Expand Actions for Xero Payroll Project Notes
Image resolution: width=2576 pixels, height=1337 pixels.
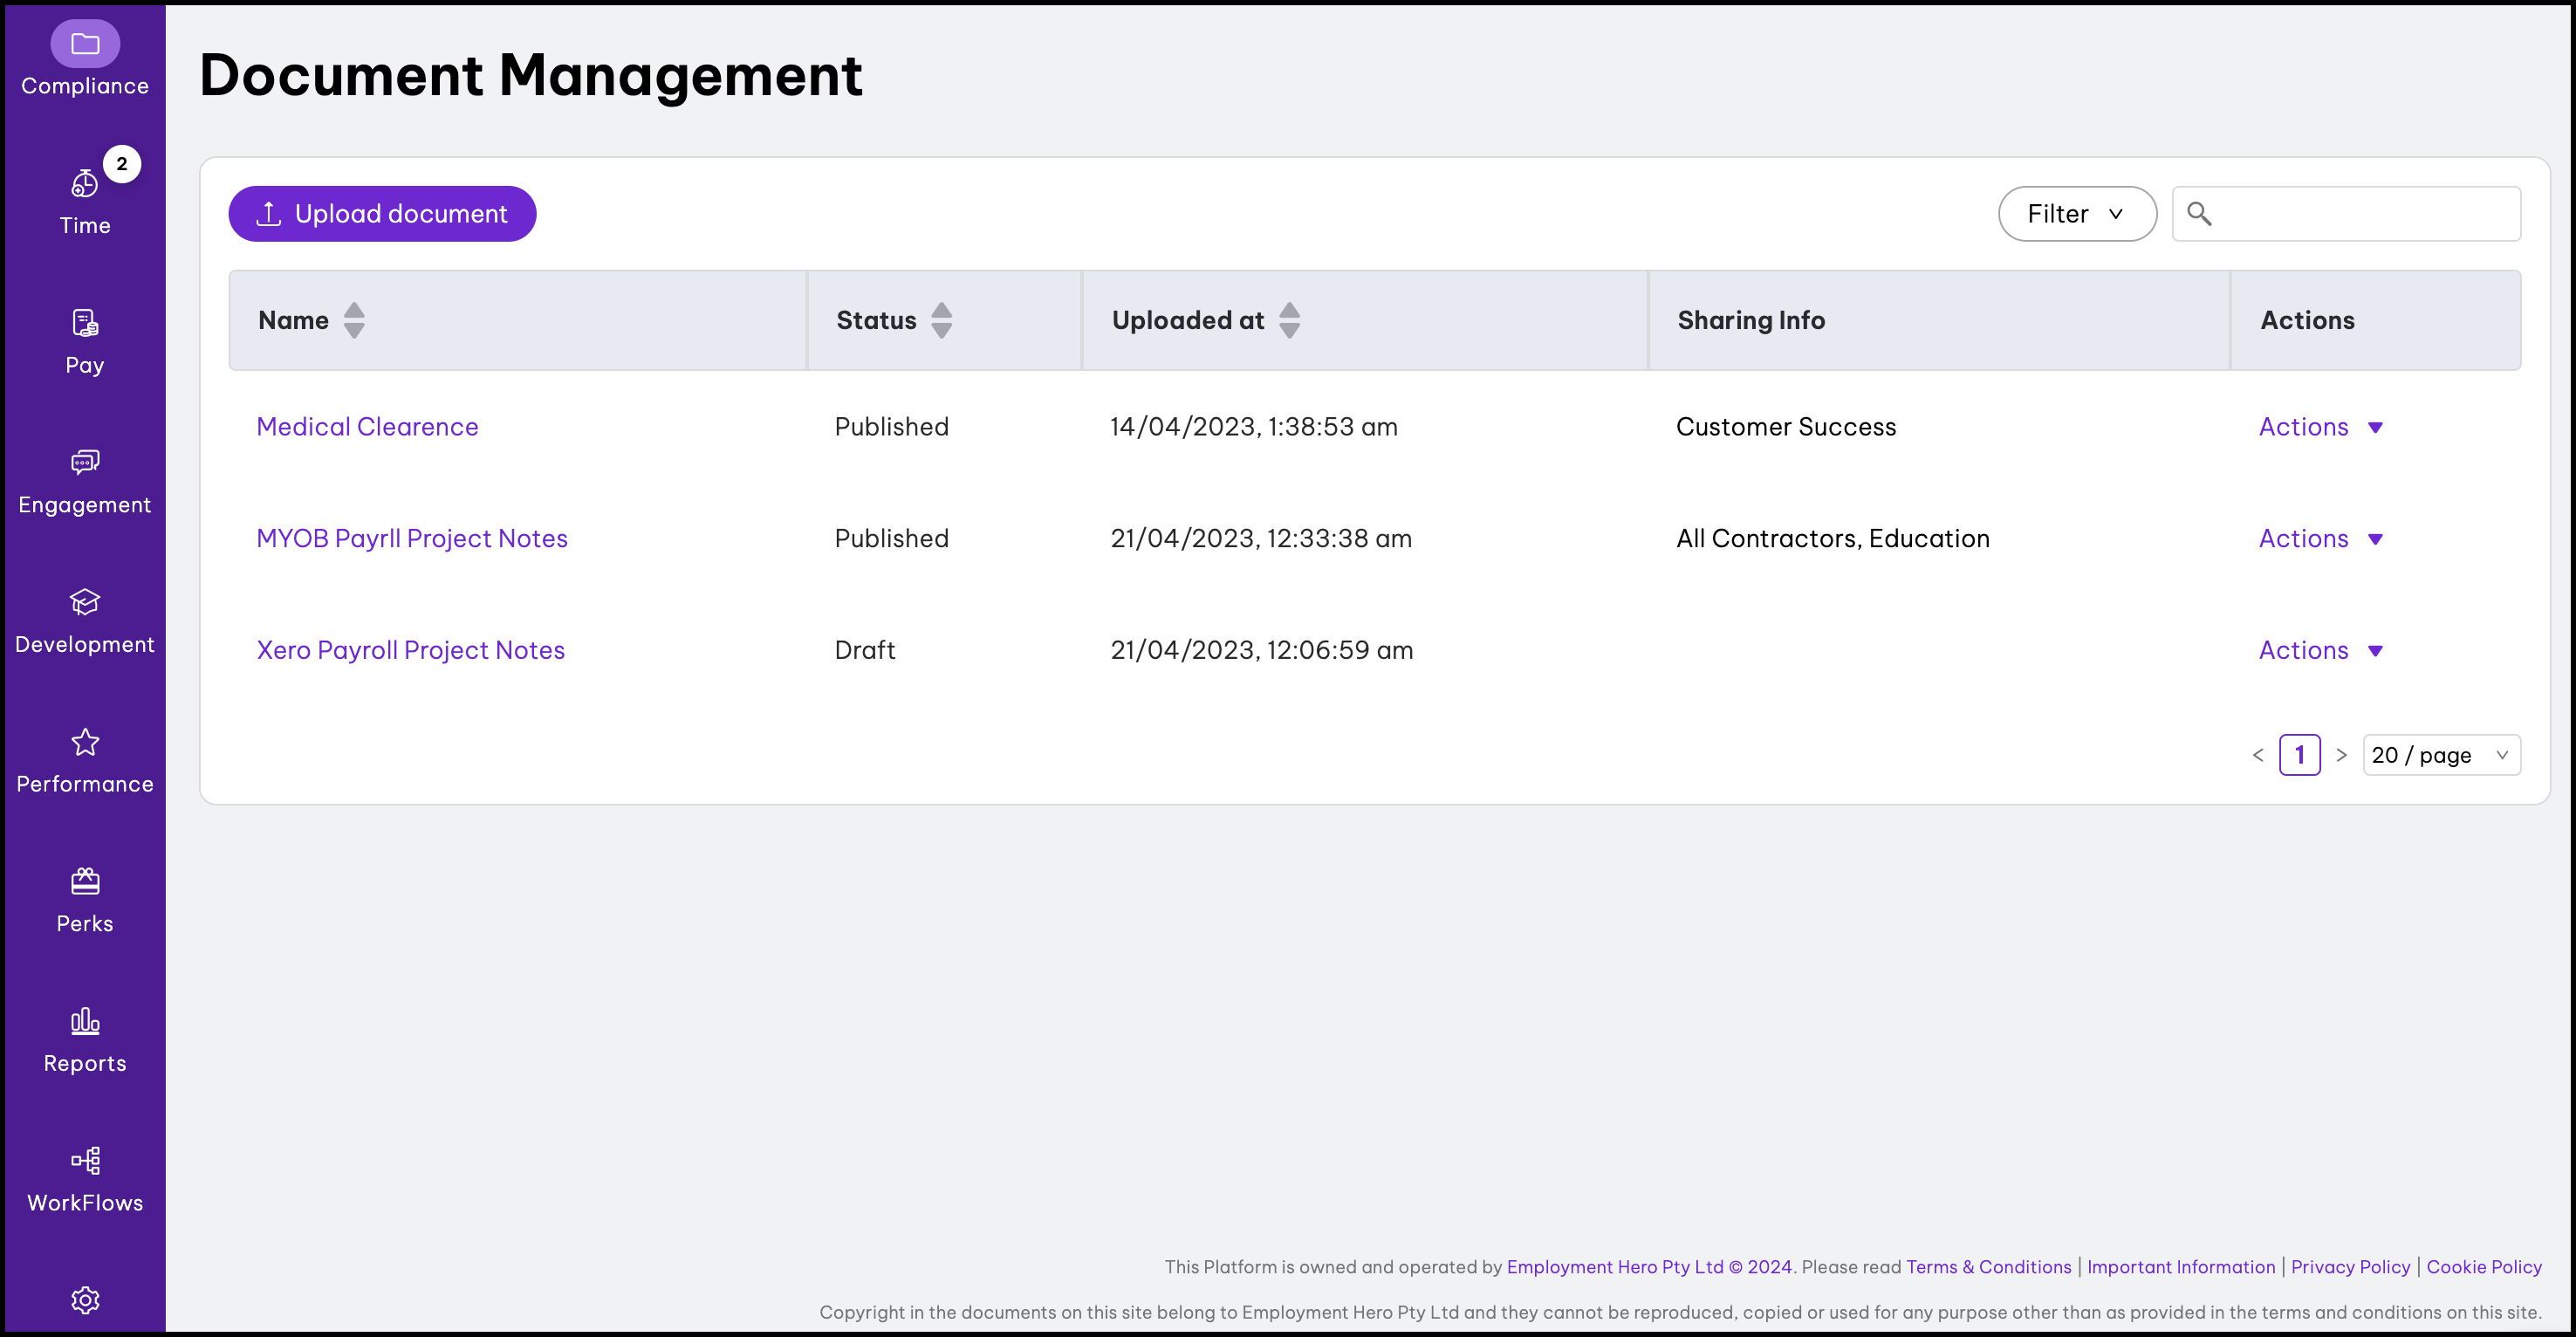pos(2320,650)
